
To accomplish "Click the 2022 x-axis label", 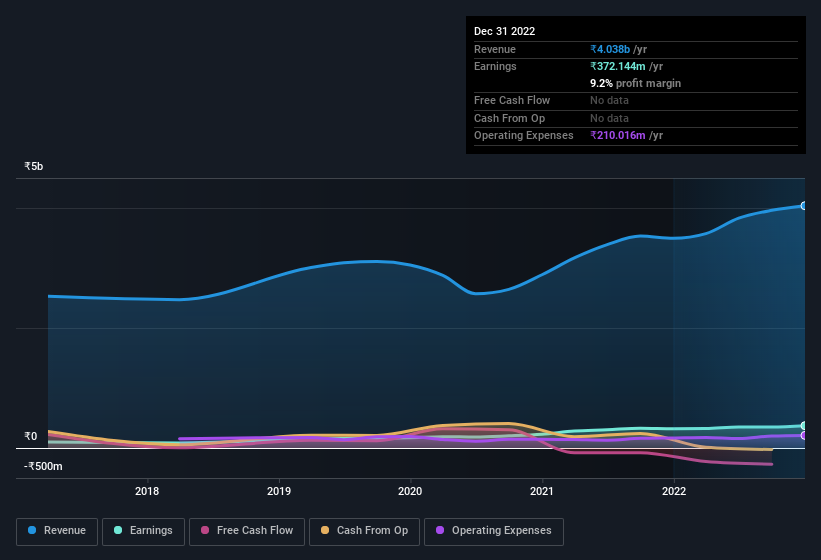I will 673,491.
